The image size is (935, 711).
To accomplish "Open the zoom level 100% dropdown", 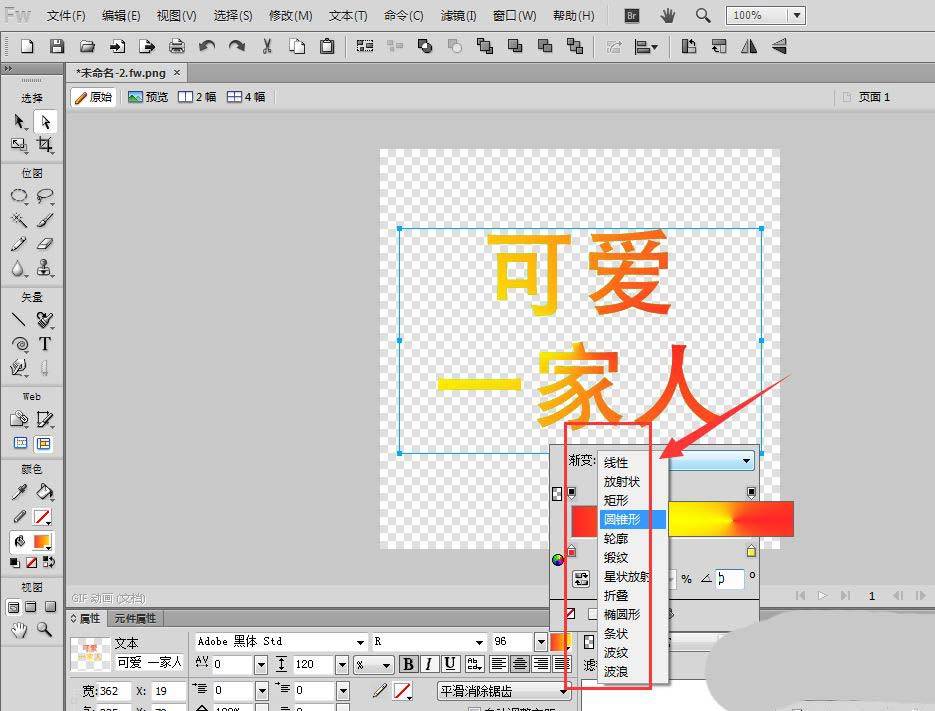I will point(795,16).
